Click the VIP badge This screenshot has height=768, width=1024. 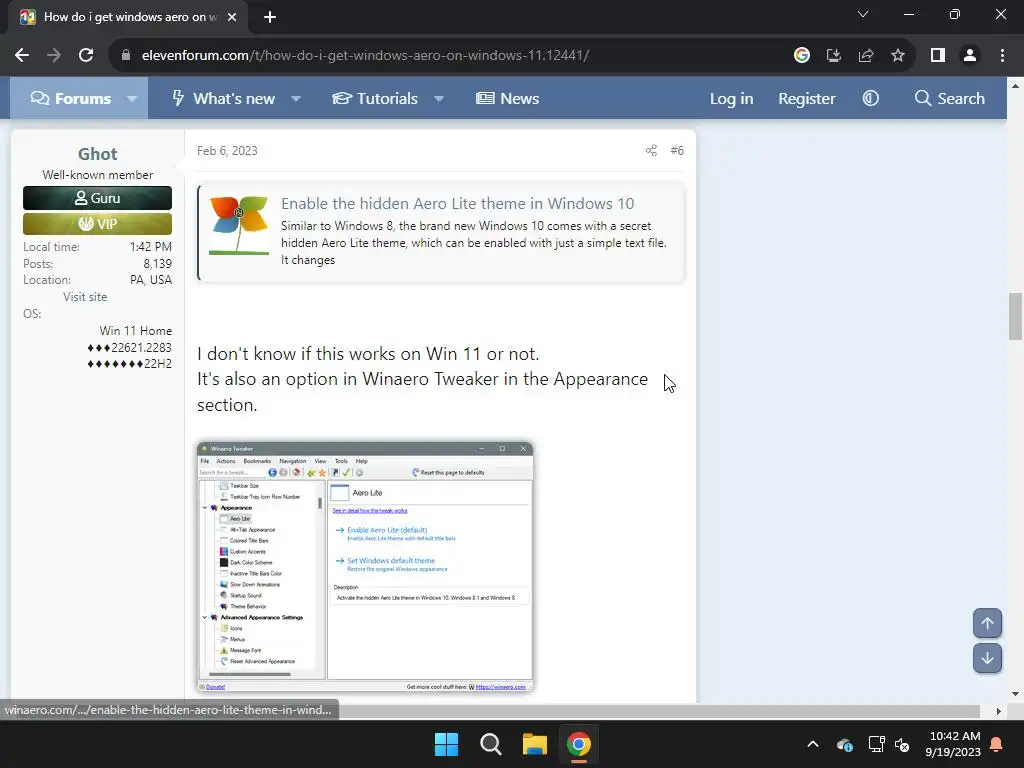click(97, 224)
